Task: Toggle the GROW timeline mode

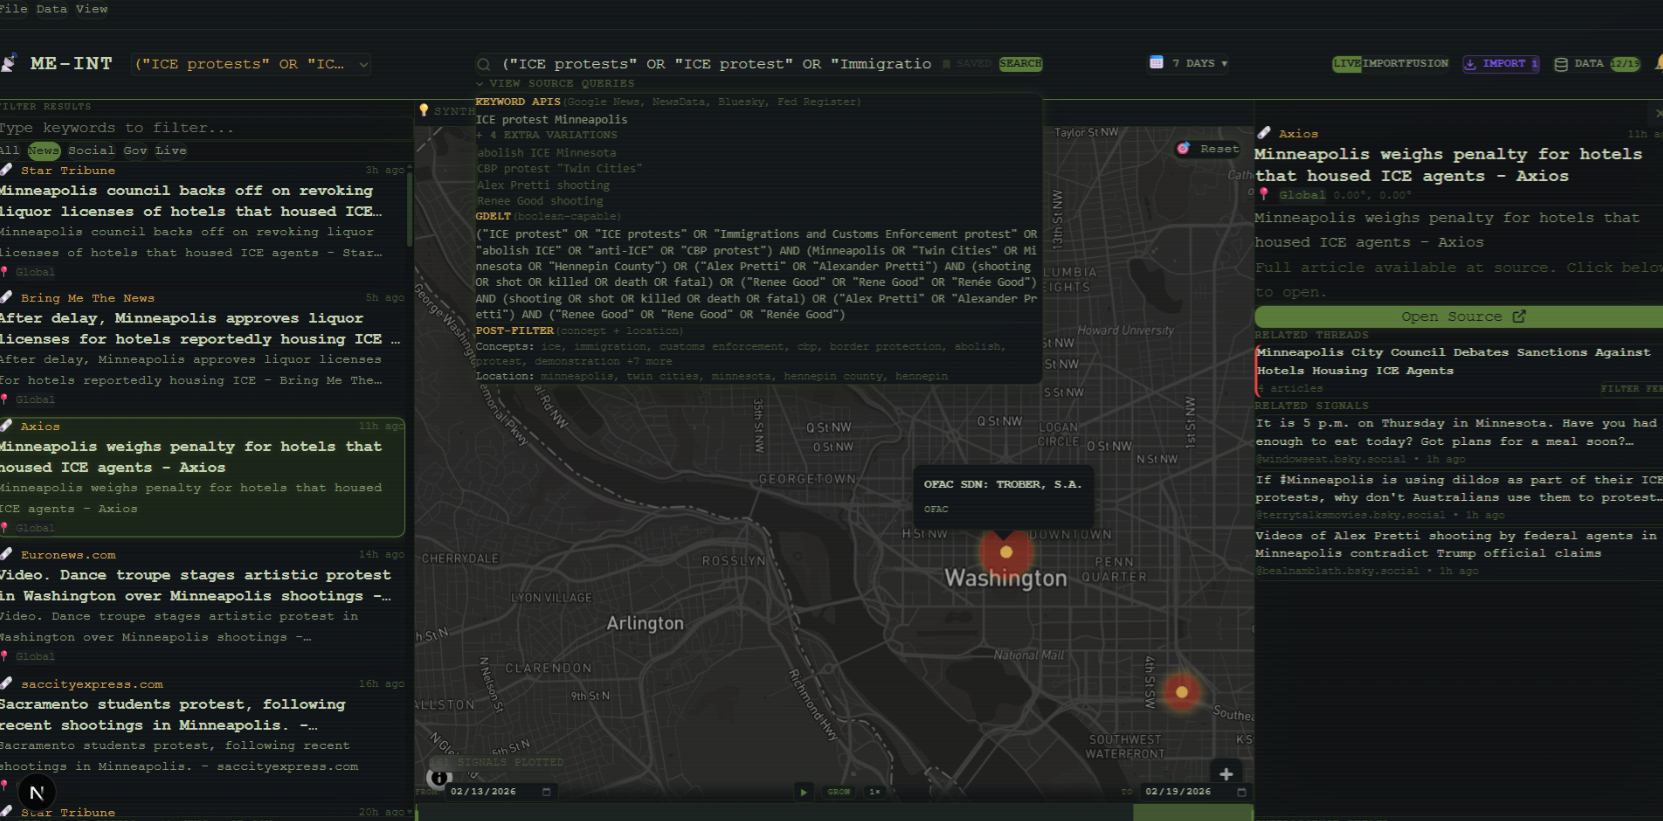Action: pyautogui.click(x=838, y=792)
